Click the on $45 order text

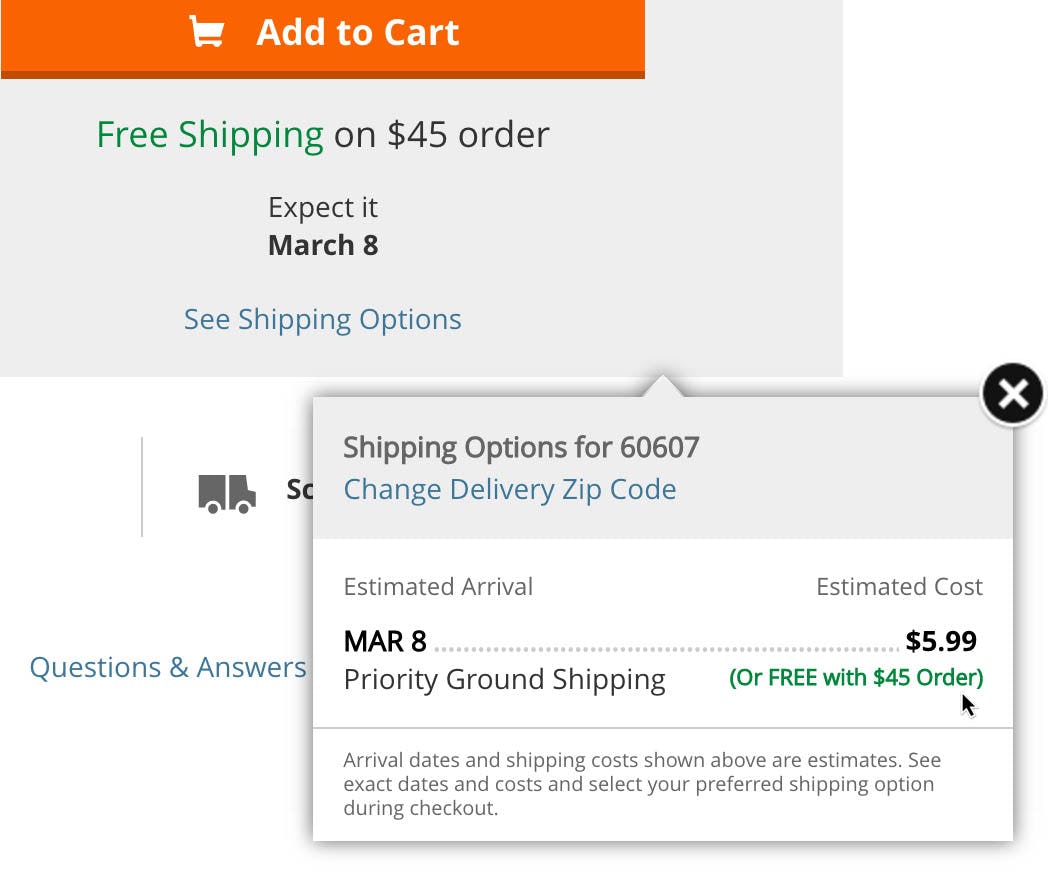441,135
